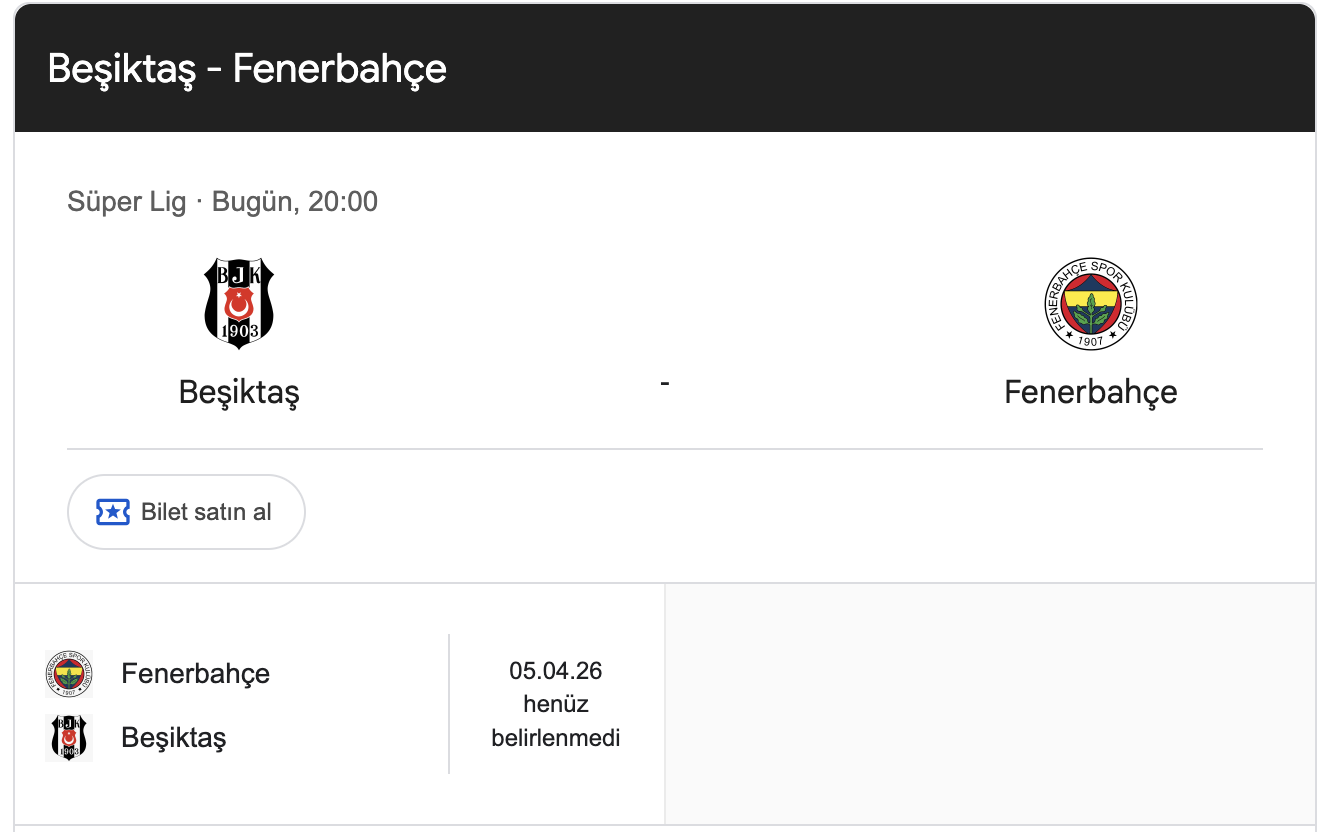The height and width of the screenshot is (832, 1330).
Task: Click the score dash between the teams
Action: click(x=664, y=383)
